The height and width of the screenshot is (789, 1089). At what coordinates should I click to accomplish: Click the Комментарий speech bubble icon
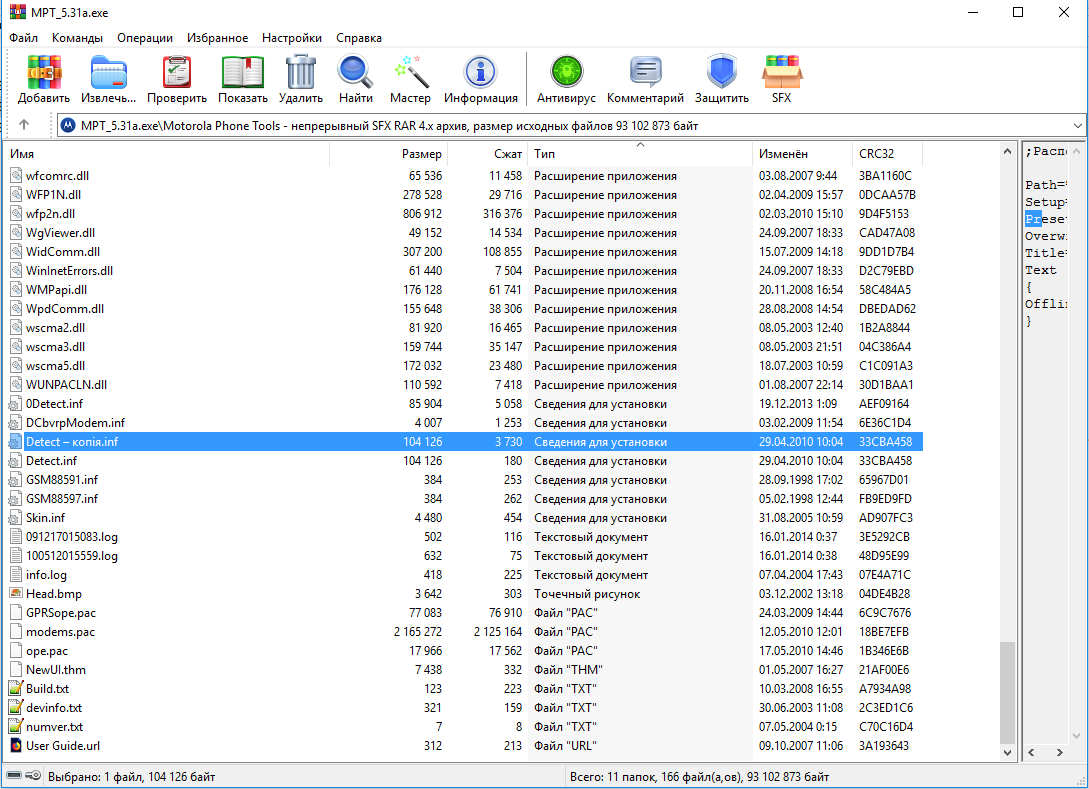[645, 72]
